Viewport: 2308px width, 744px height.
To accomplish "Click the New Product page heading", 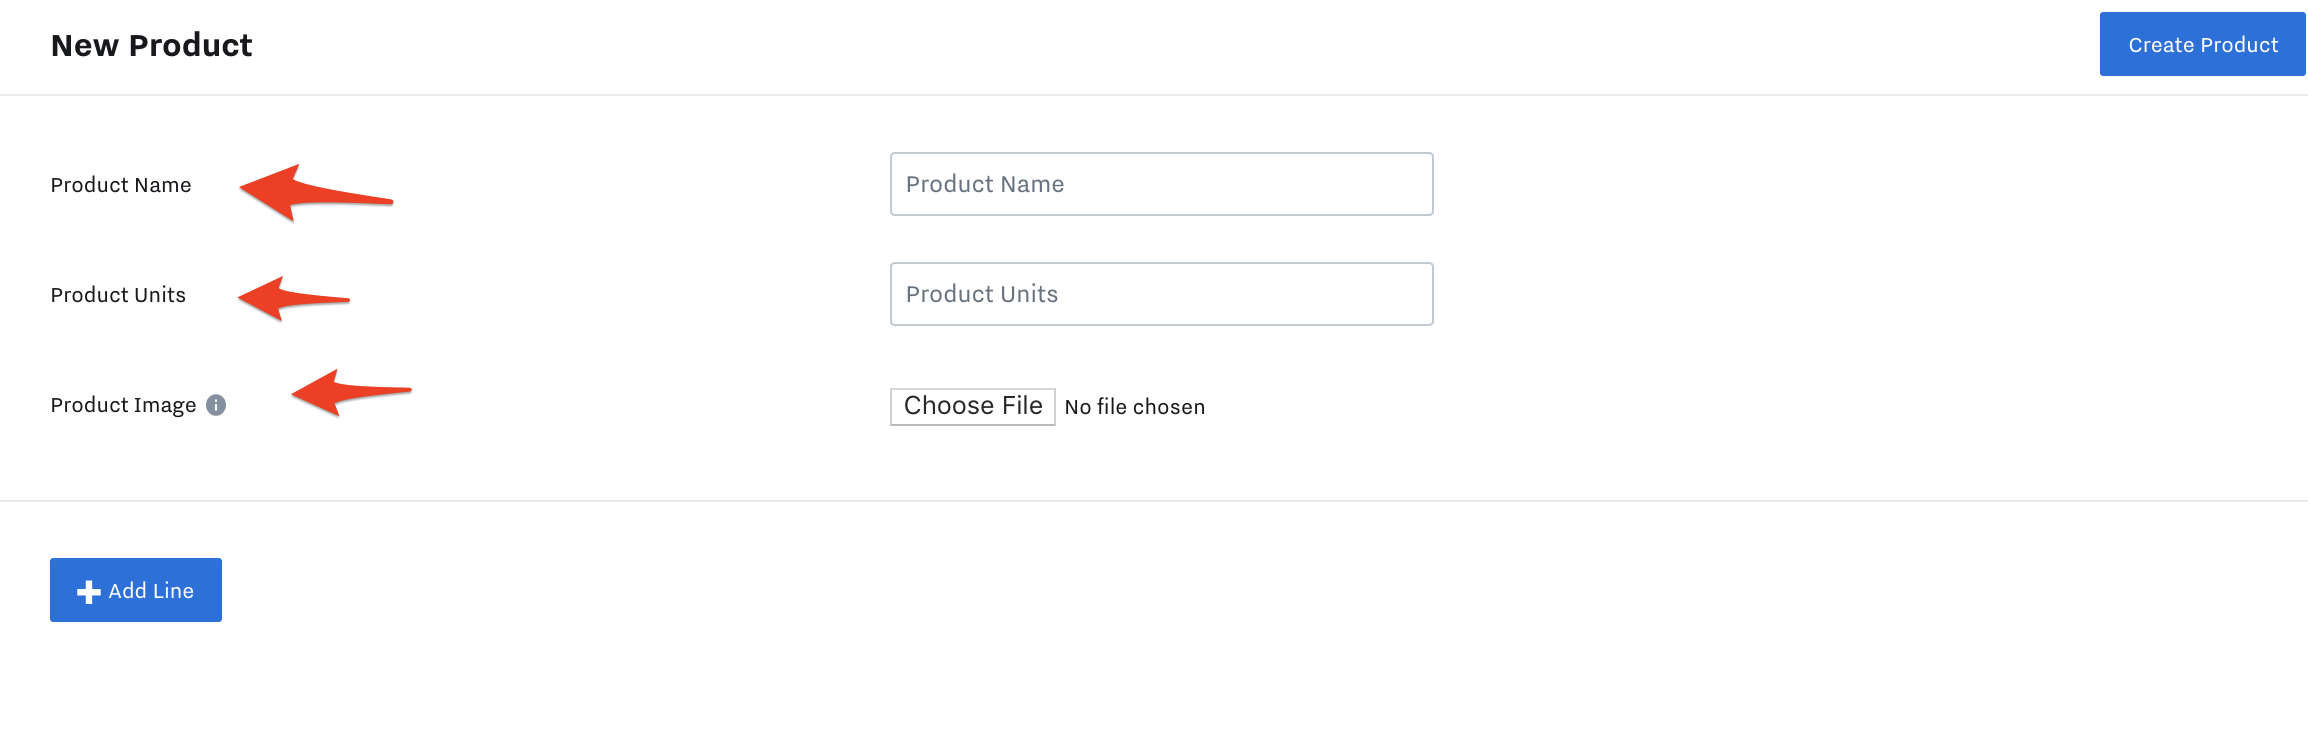I will [151, 45].
